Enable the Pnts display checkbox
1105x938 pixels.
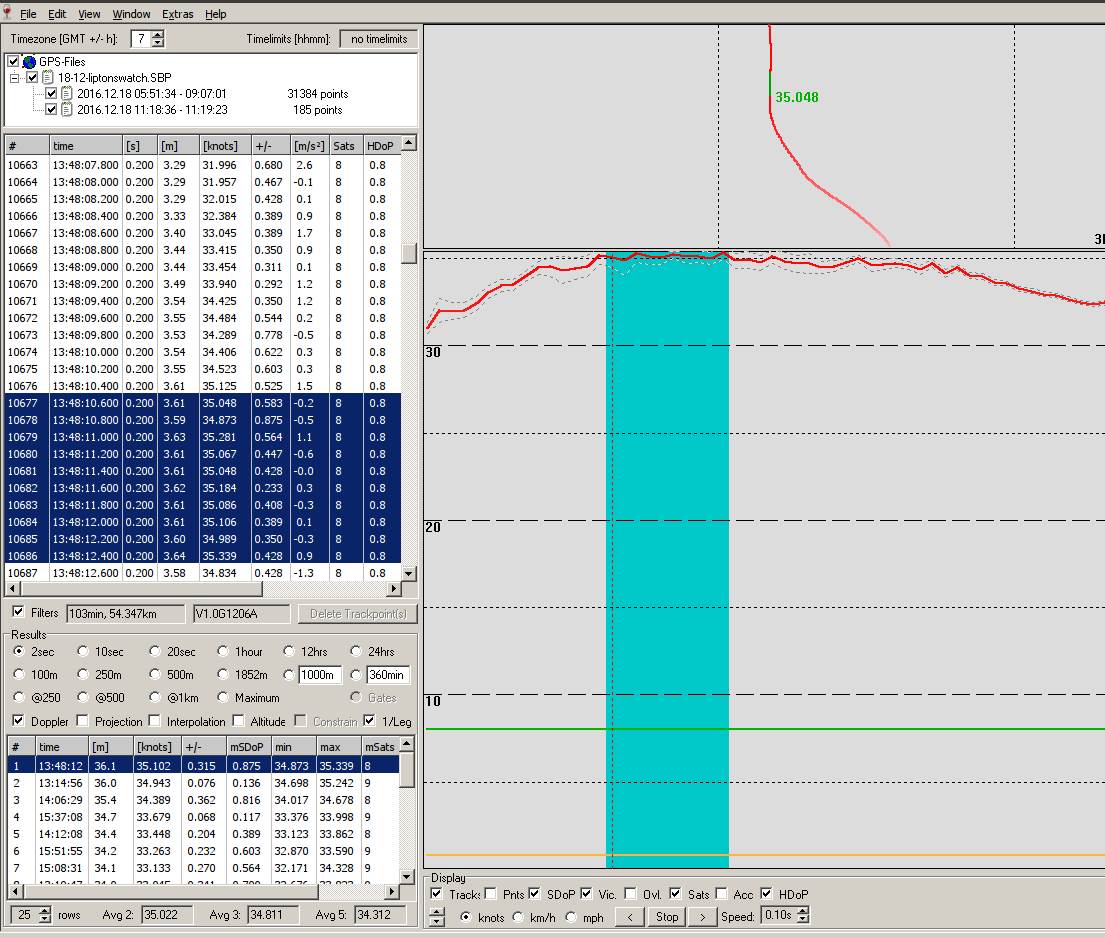pyautogui.click(x=489, y=893)
